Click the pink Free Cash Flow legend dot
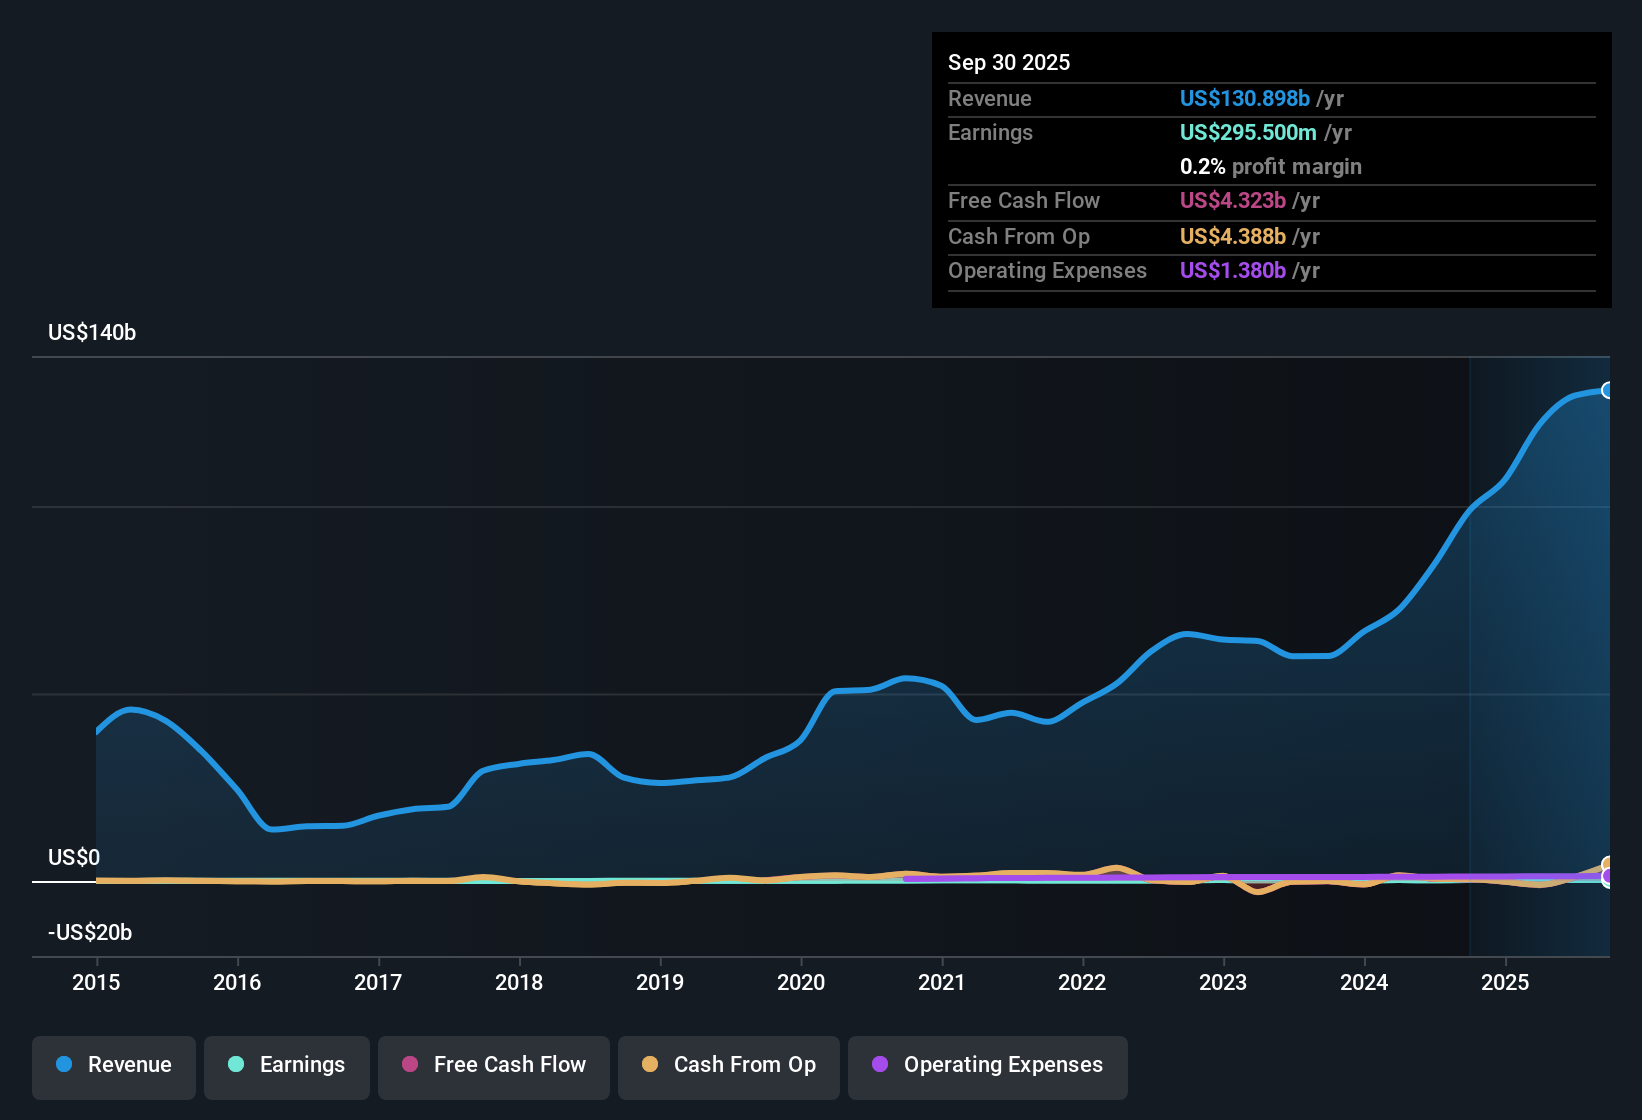The image size is (1642, 1120). click(409, 1065)
